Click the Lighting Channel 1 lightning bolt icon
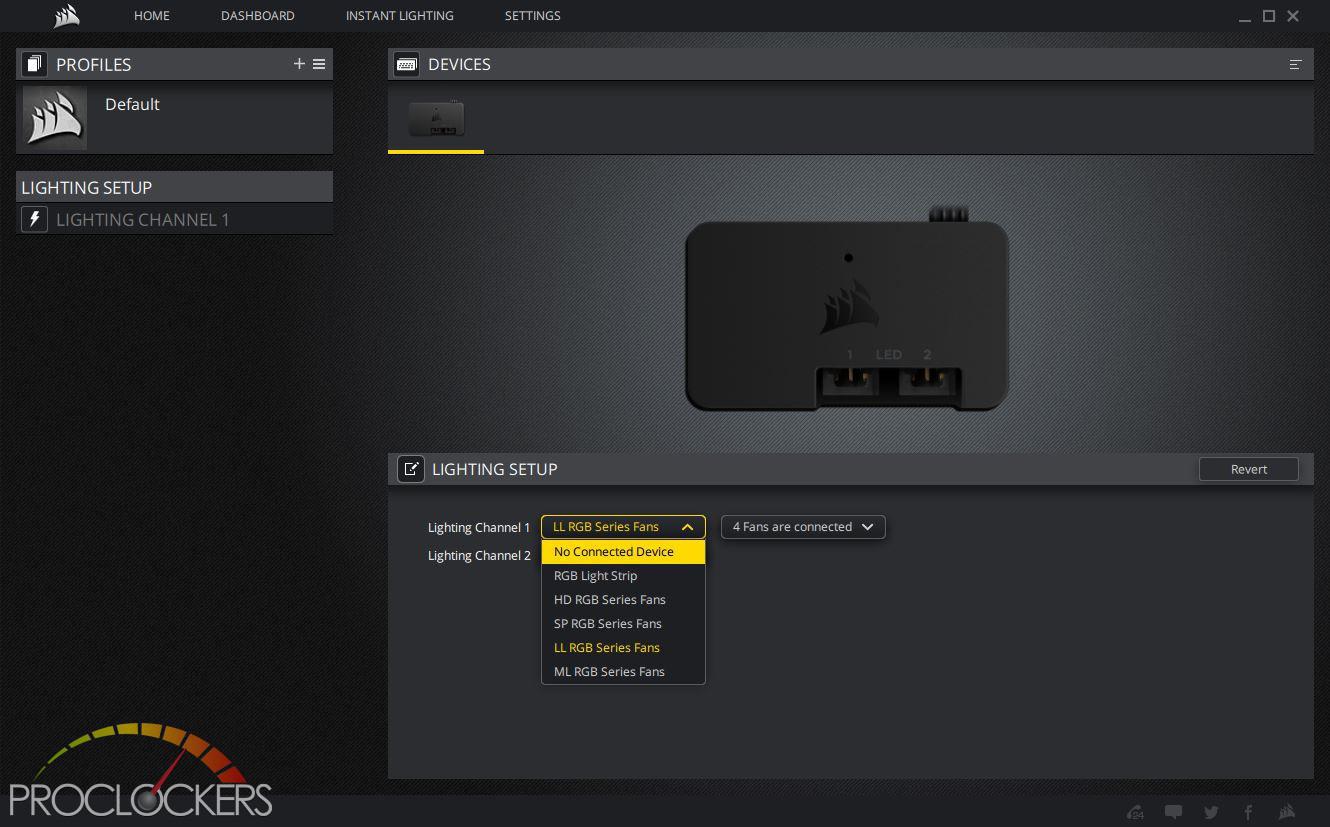Viewport: 1330px width, 827px height. (34, 219)
